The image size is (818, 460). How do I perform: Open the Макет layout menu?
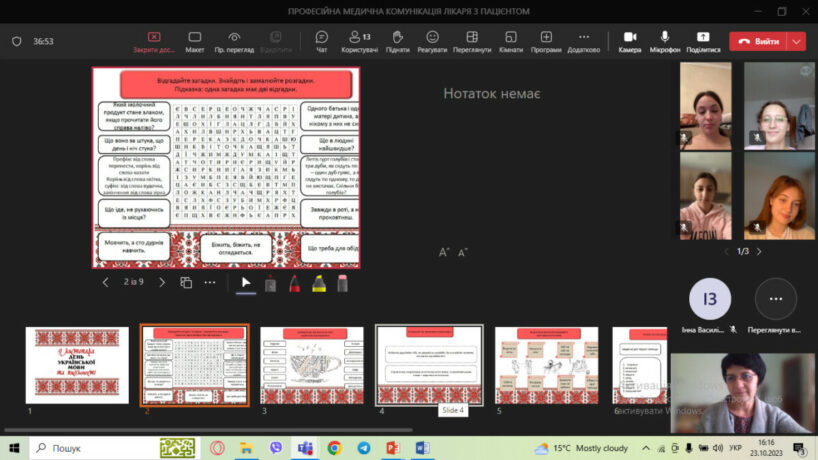[194, 41]
